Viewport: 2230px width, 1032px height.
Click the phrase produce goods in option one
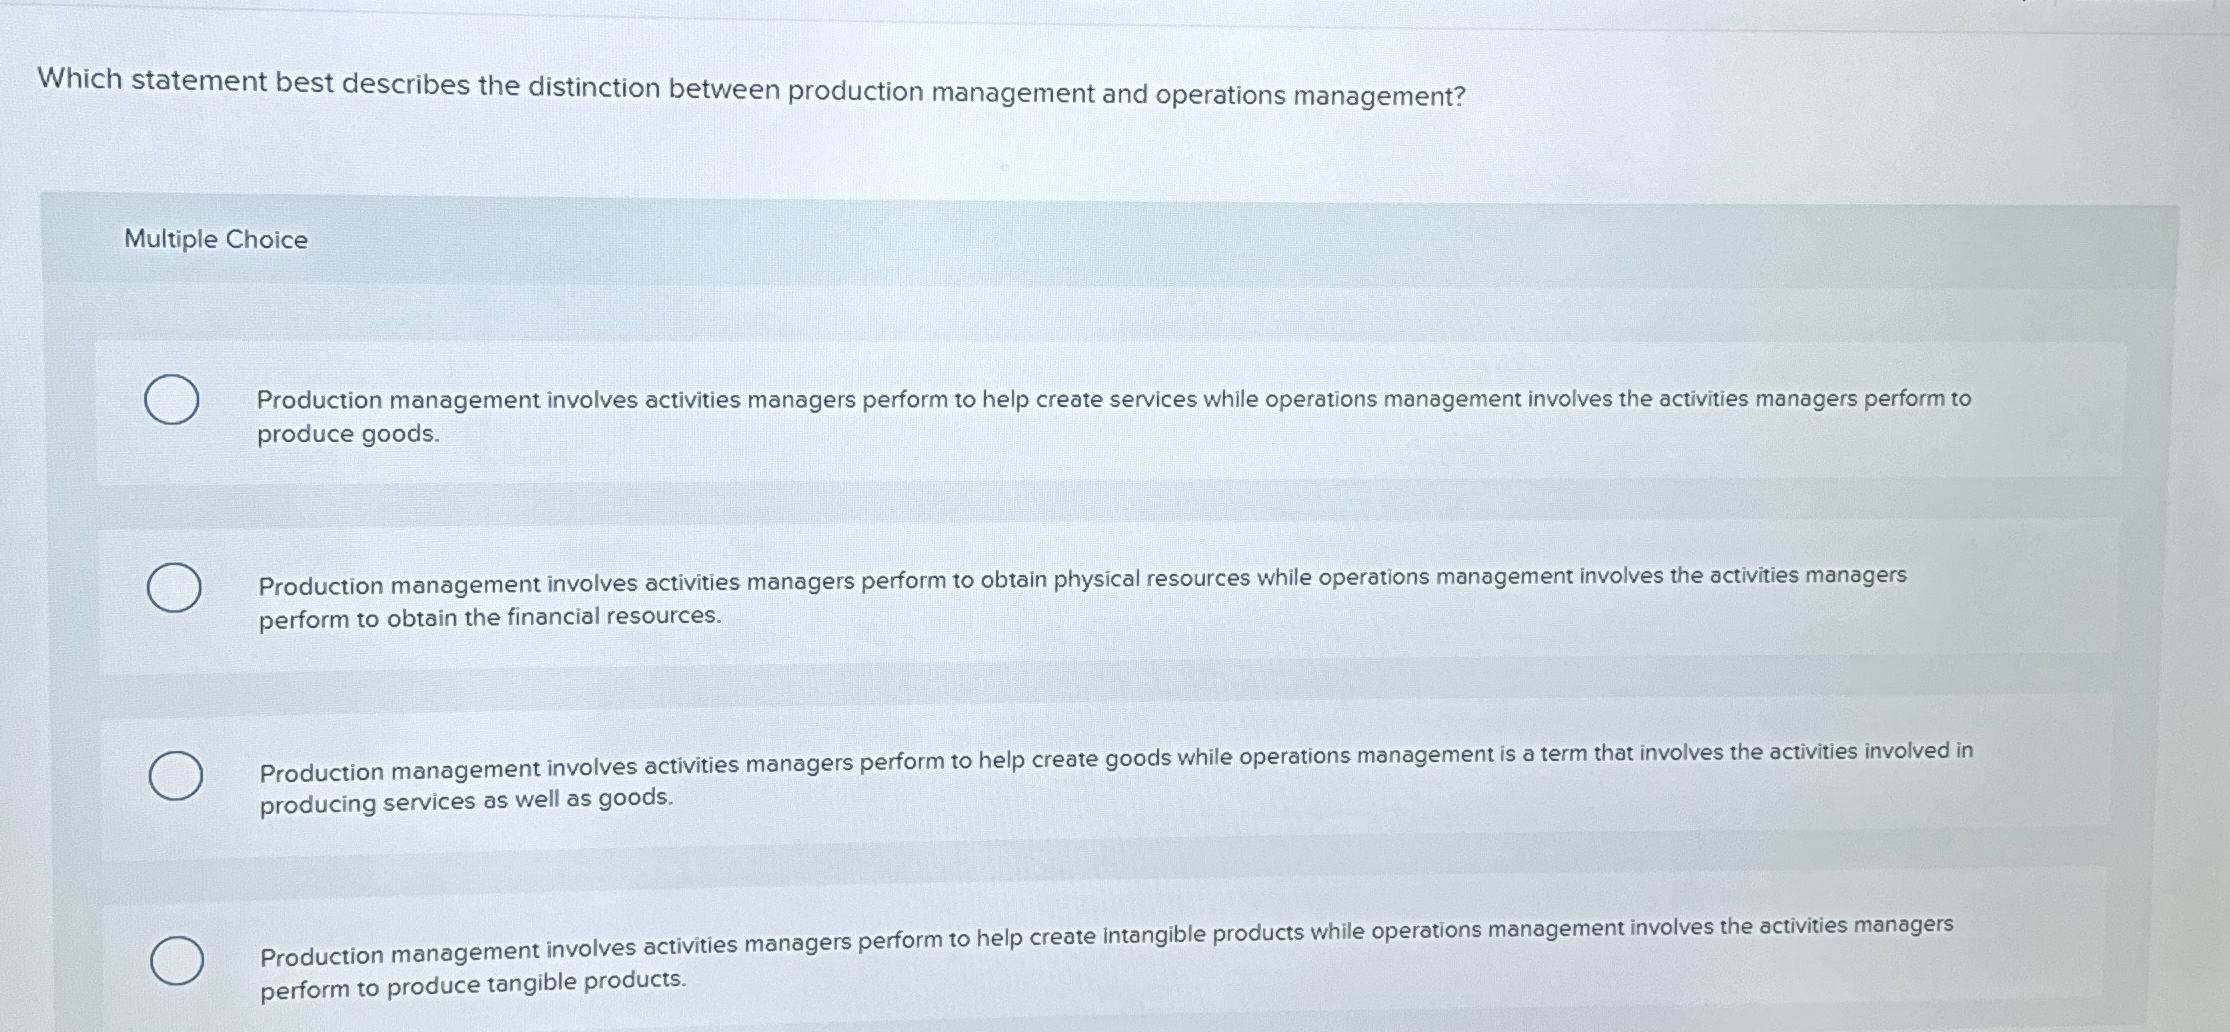[x=346, y=433]
